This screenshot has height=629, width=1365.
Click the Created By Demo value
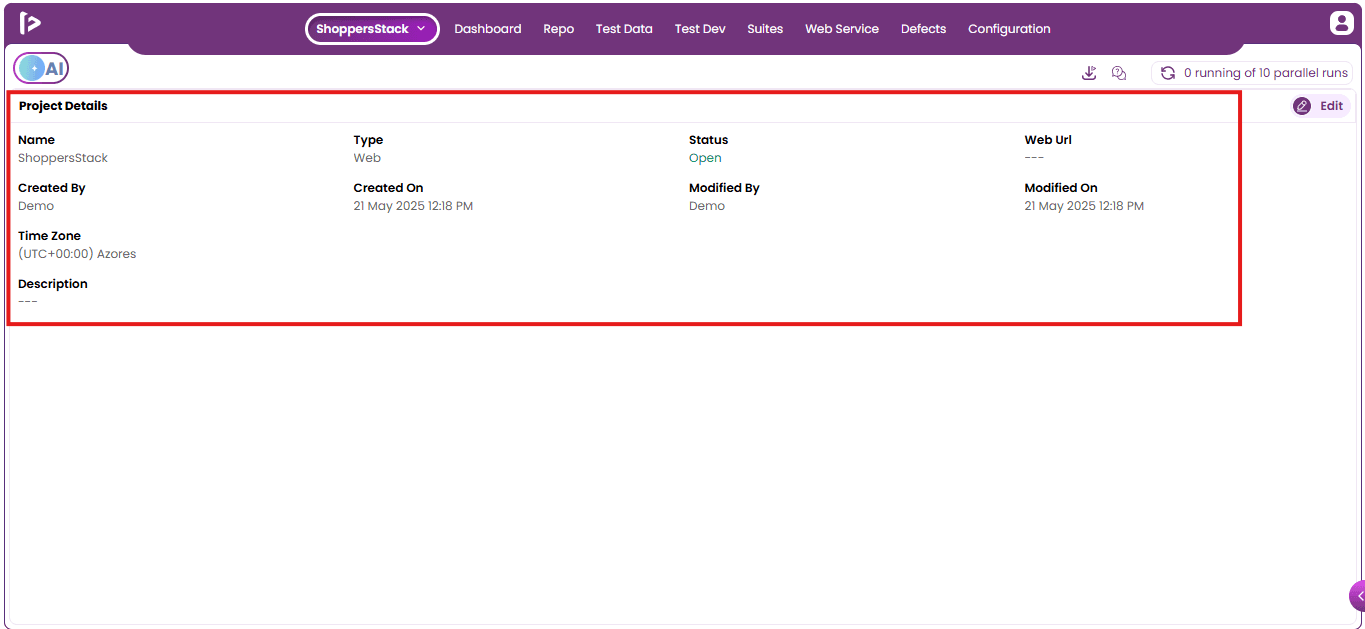(x=36, y=206)
